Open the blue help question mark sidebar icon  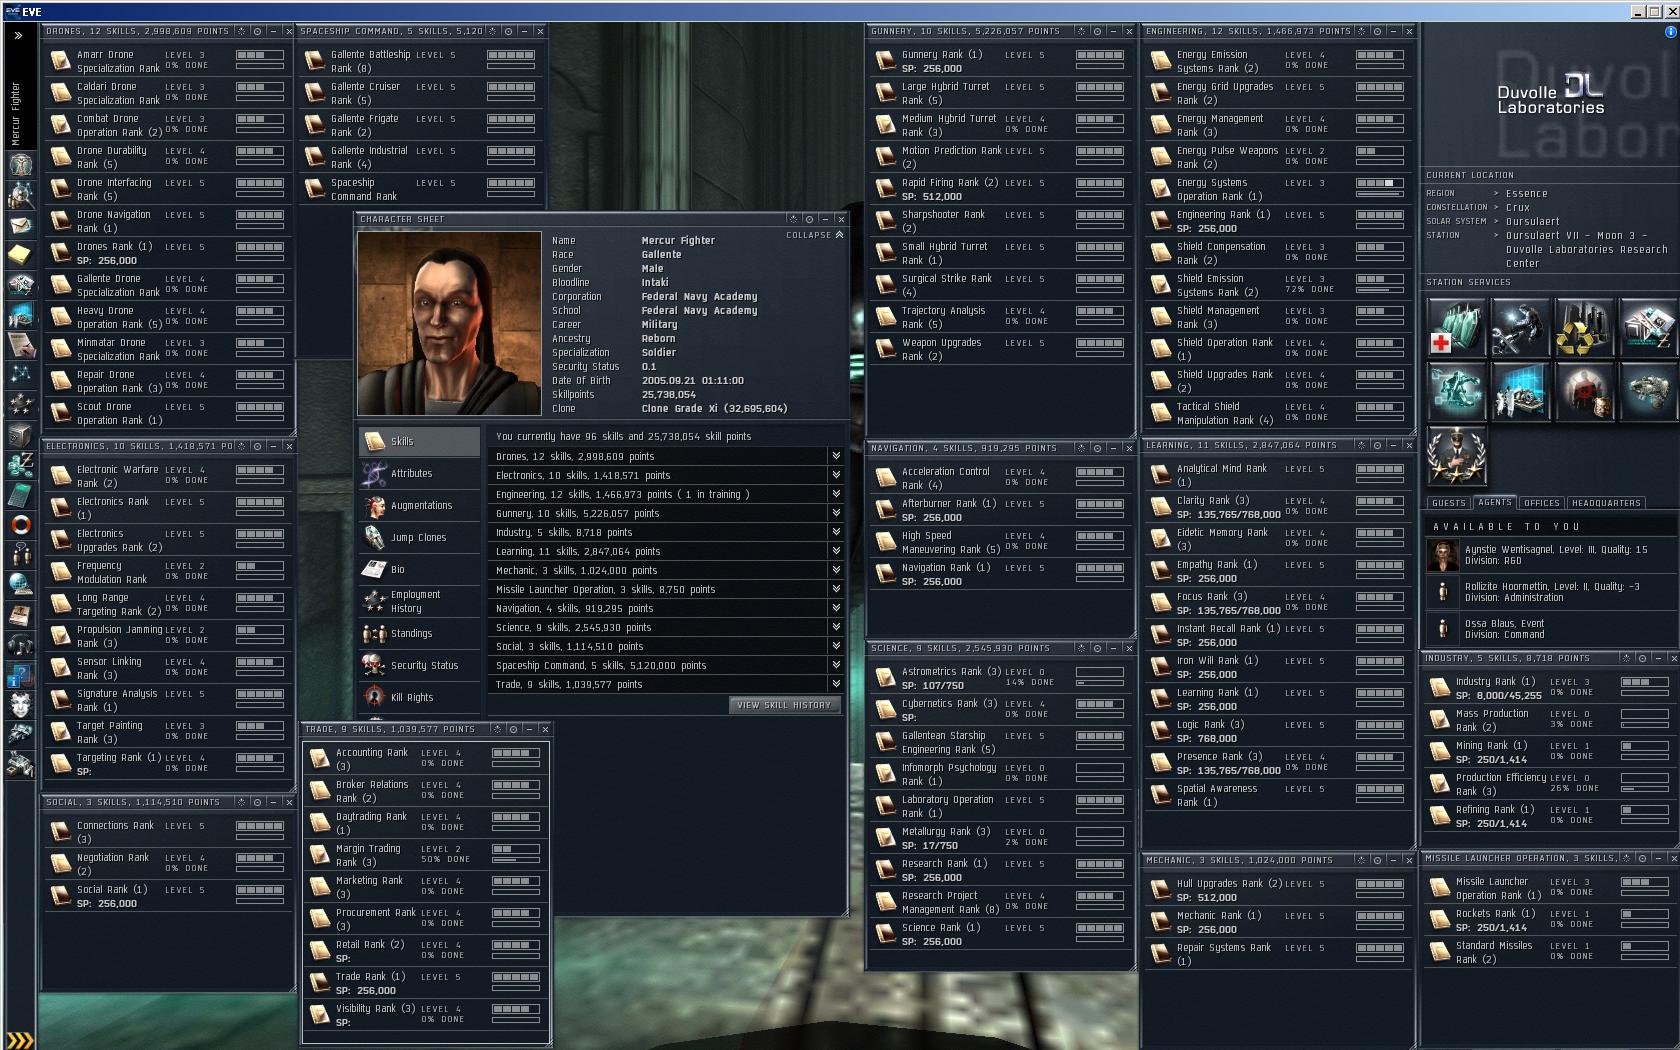(20, 675)
